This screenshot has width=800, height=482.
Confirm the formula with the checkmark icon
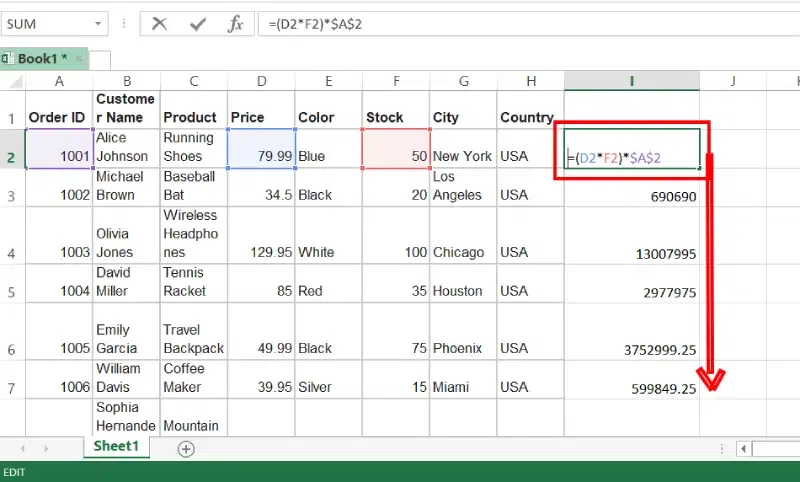coord(198,24)
